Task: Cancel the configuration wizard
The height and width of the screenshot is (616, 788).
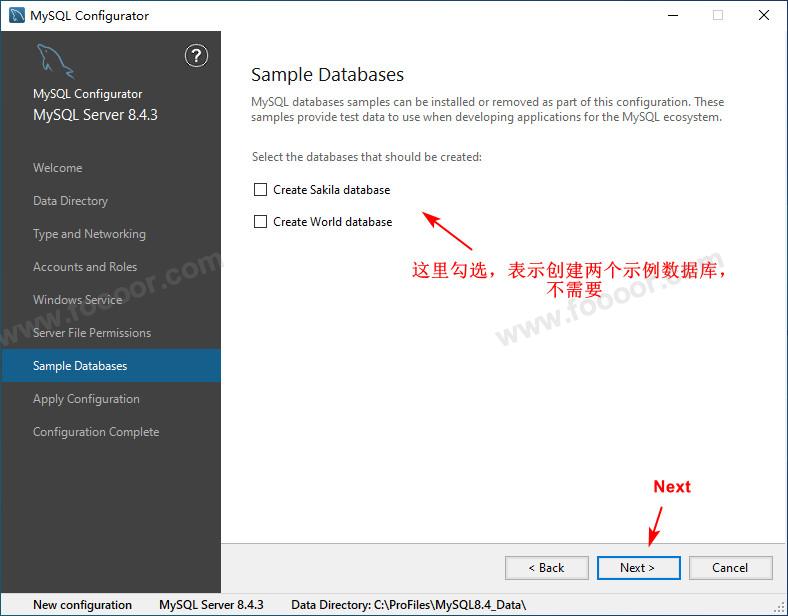Action: click(x=730, y=567)
